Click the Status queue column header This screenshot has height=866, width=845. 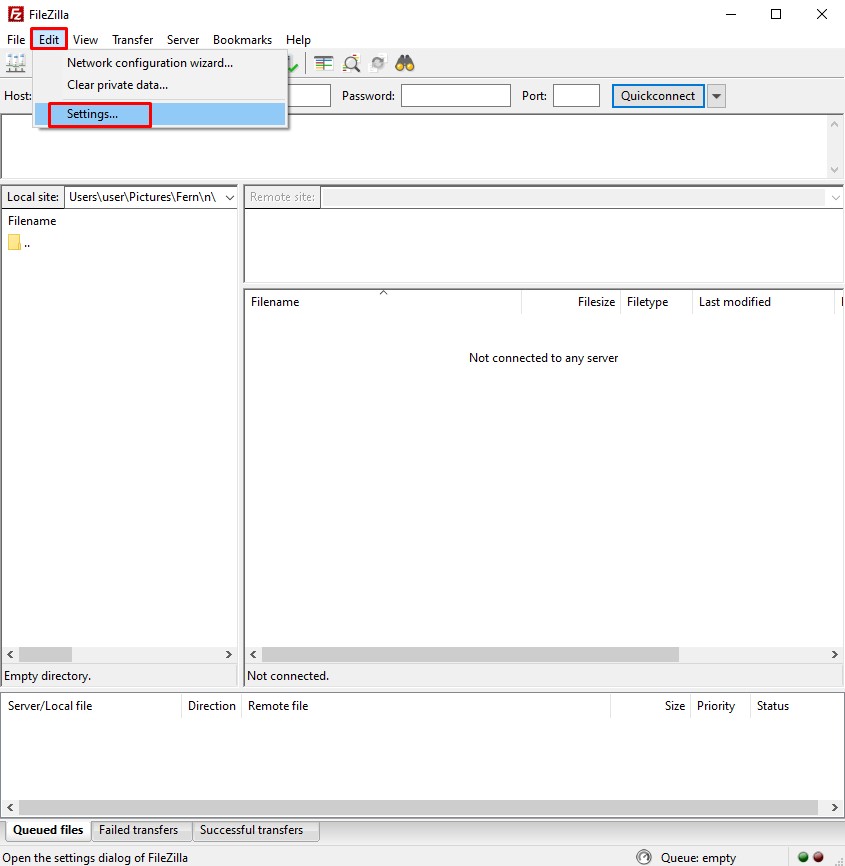[796, 706]
